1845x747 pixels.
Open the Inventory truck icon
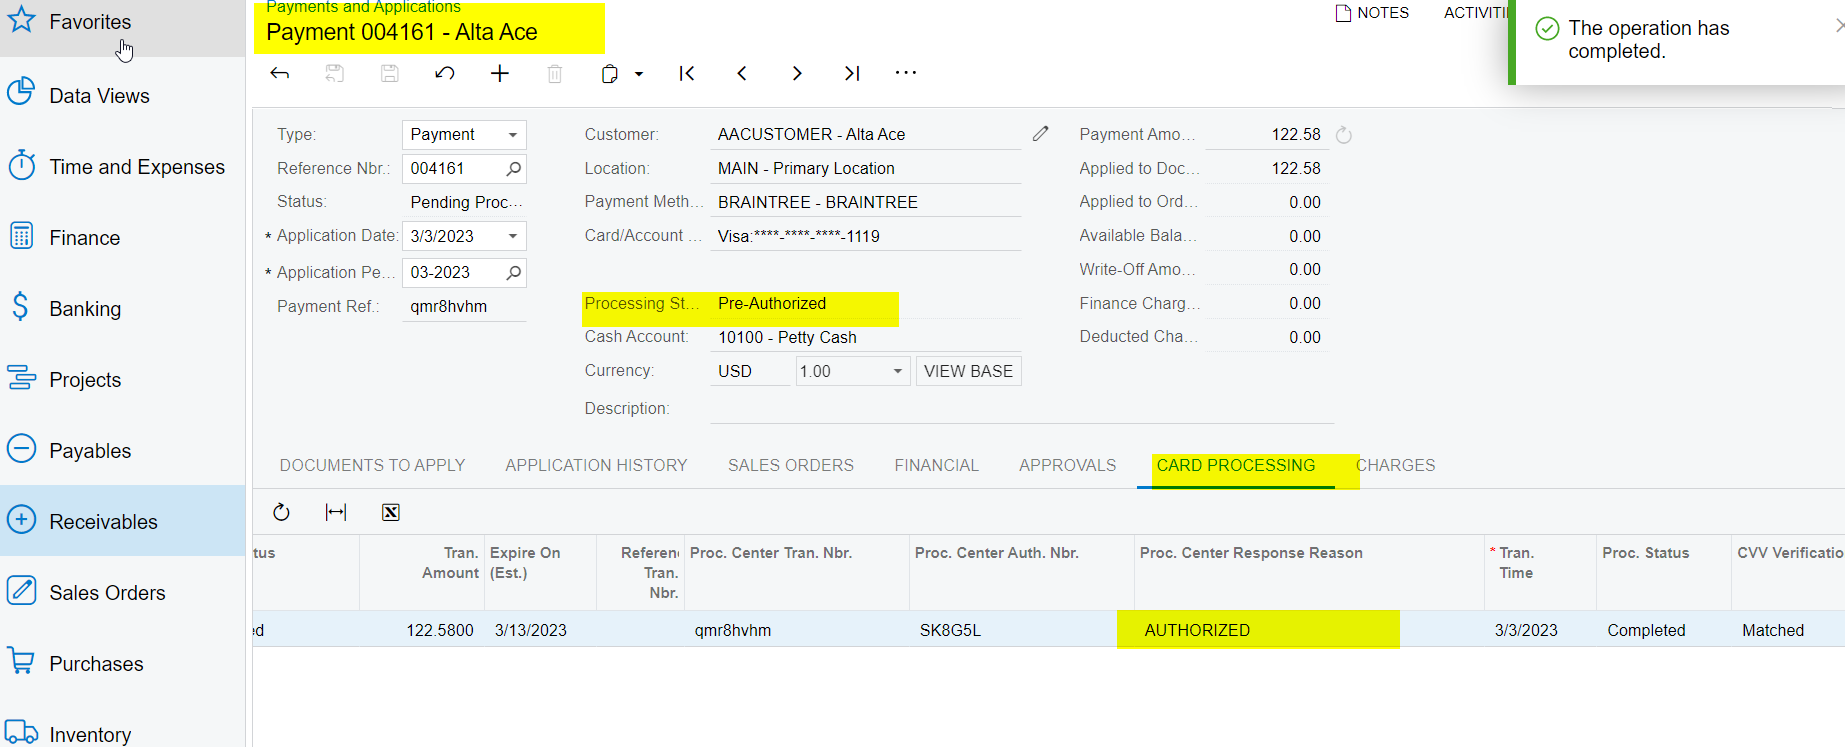pos(21,732)
